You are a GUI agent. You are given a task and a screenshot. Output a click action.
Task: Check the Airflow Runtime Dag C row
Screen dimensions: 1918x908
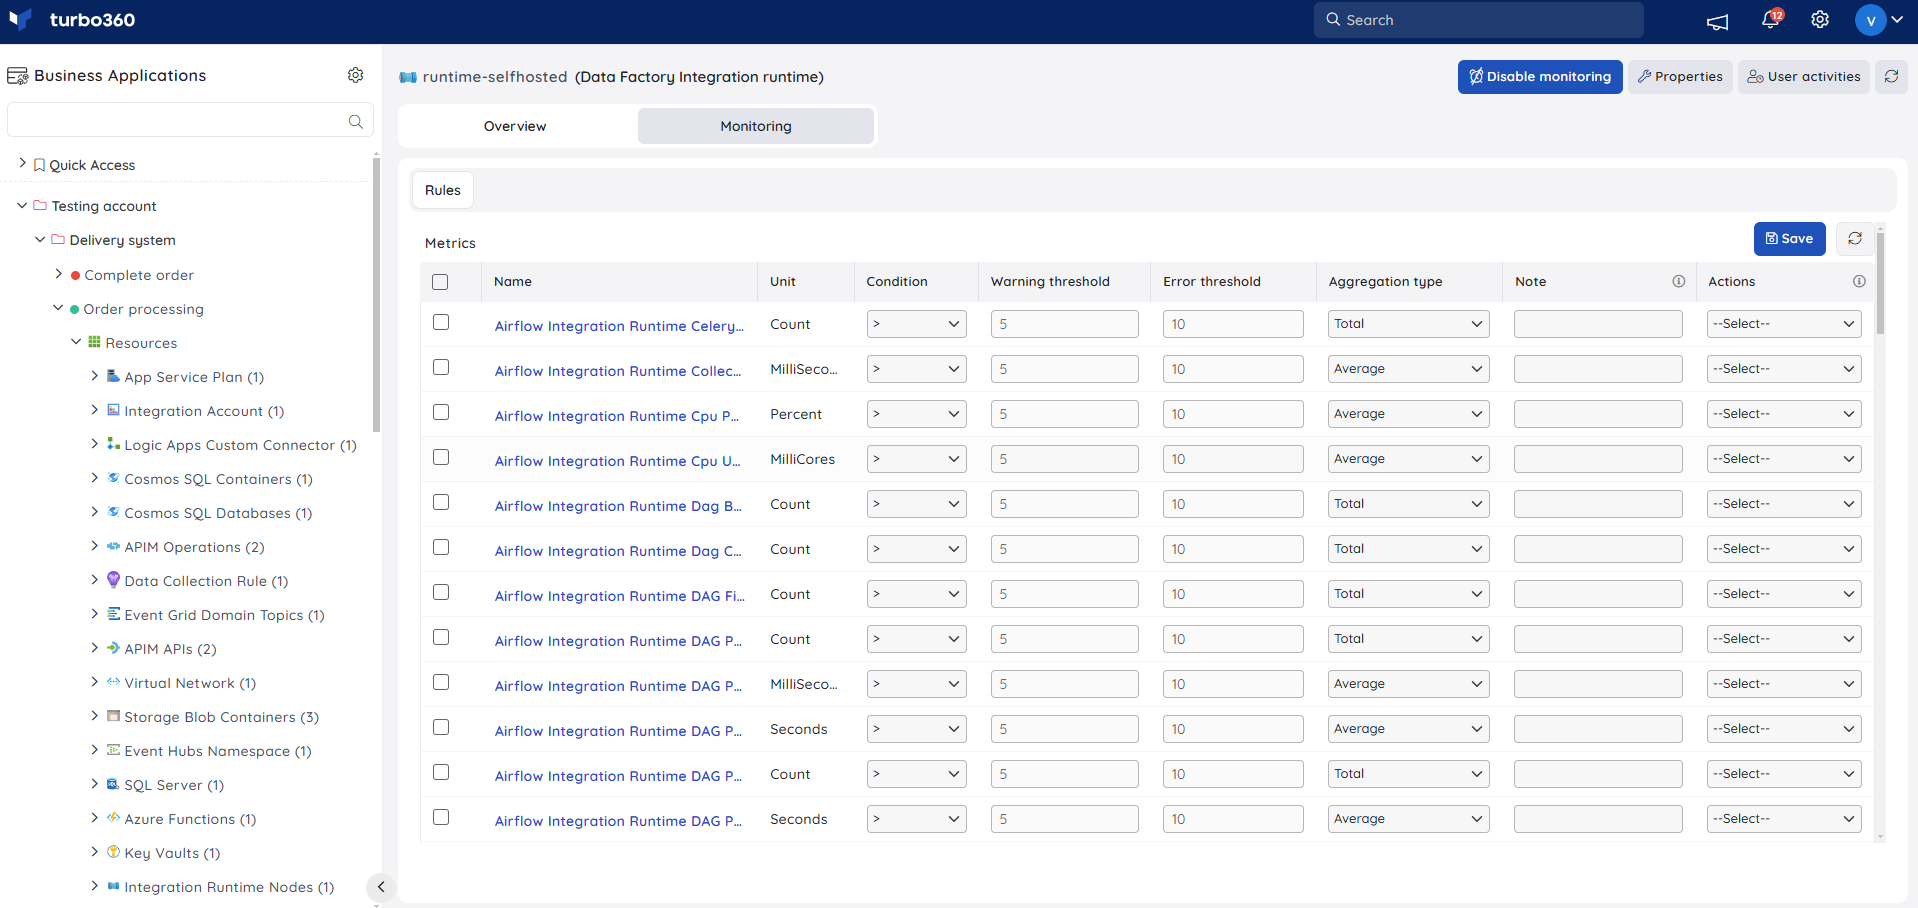441,547
